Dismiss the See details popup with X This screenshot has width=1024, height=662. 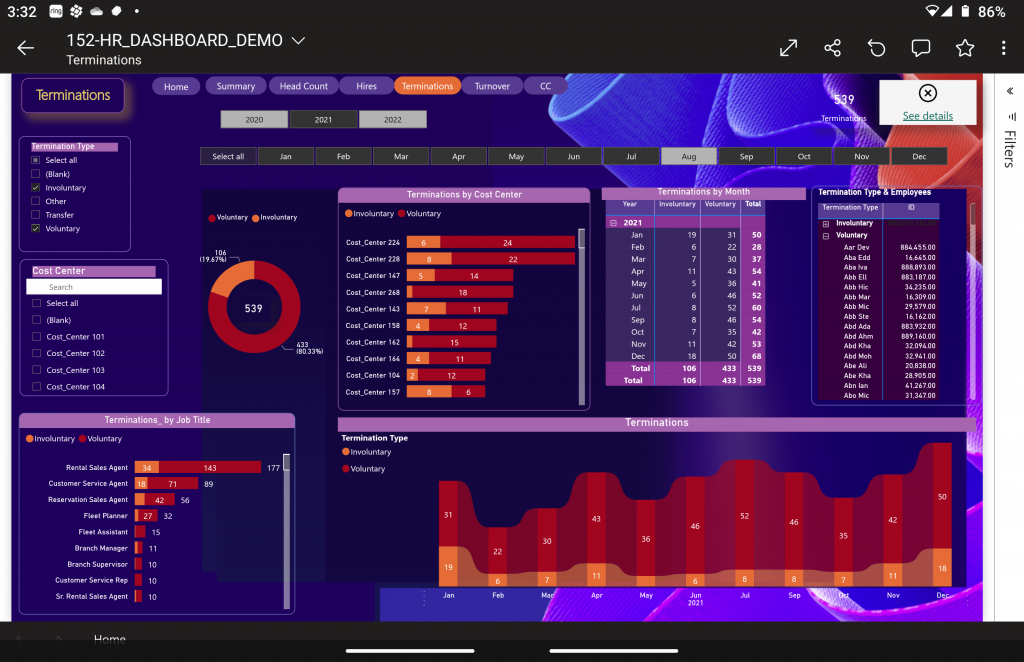pyautogui.click(x=927, y=93)
